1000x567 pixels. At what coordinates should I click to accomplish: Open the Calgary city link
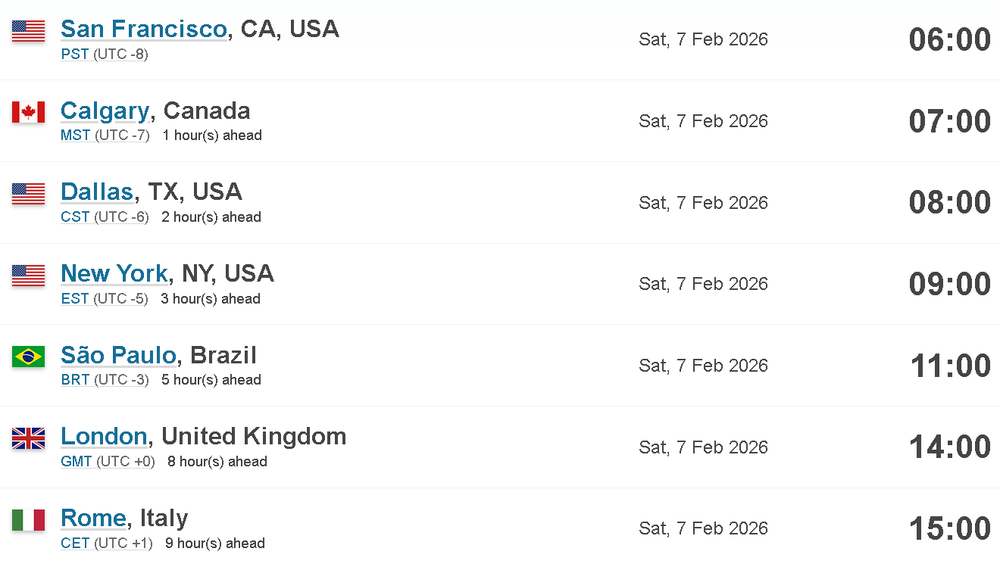(x=105, y=111)
